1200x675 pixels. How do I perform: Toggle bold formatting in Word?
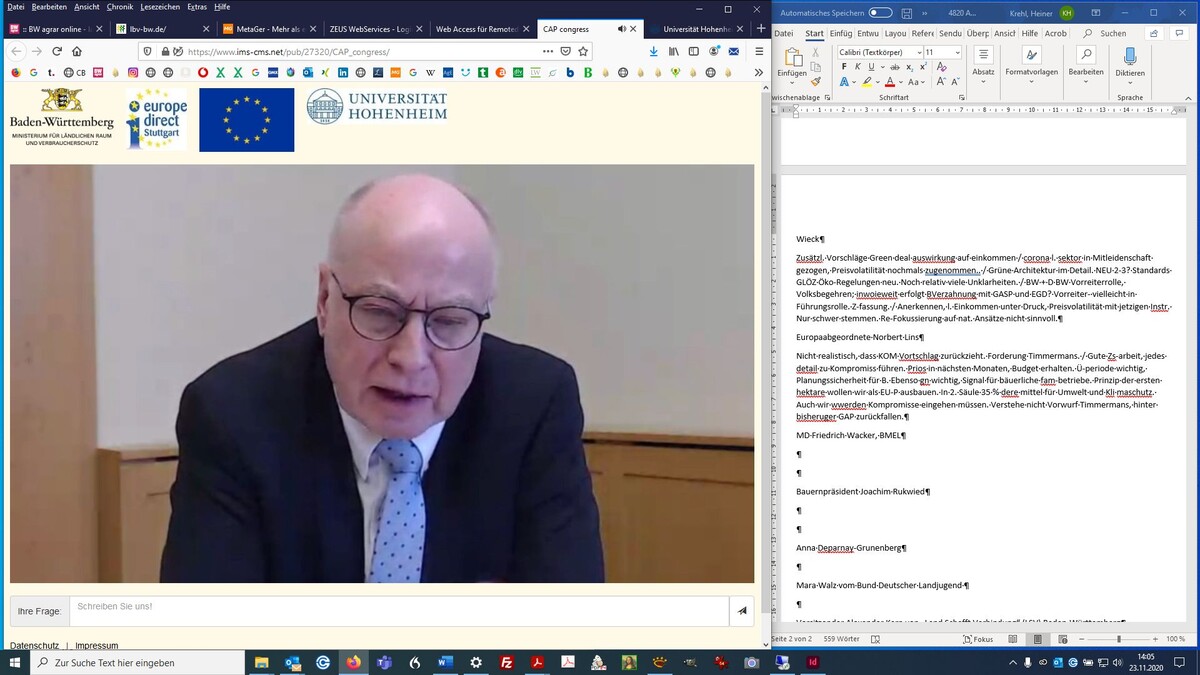click(x=844, y=67)
